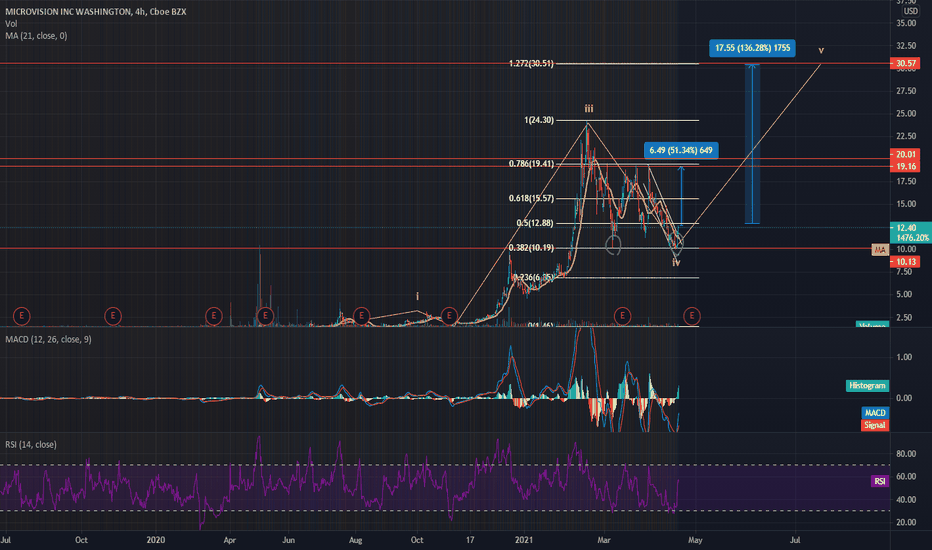Select the blue MACD tag
This screenshot has height=550, width=932.
pyautogui.click(x=875, y=413)
